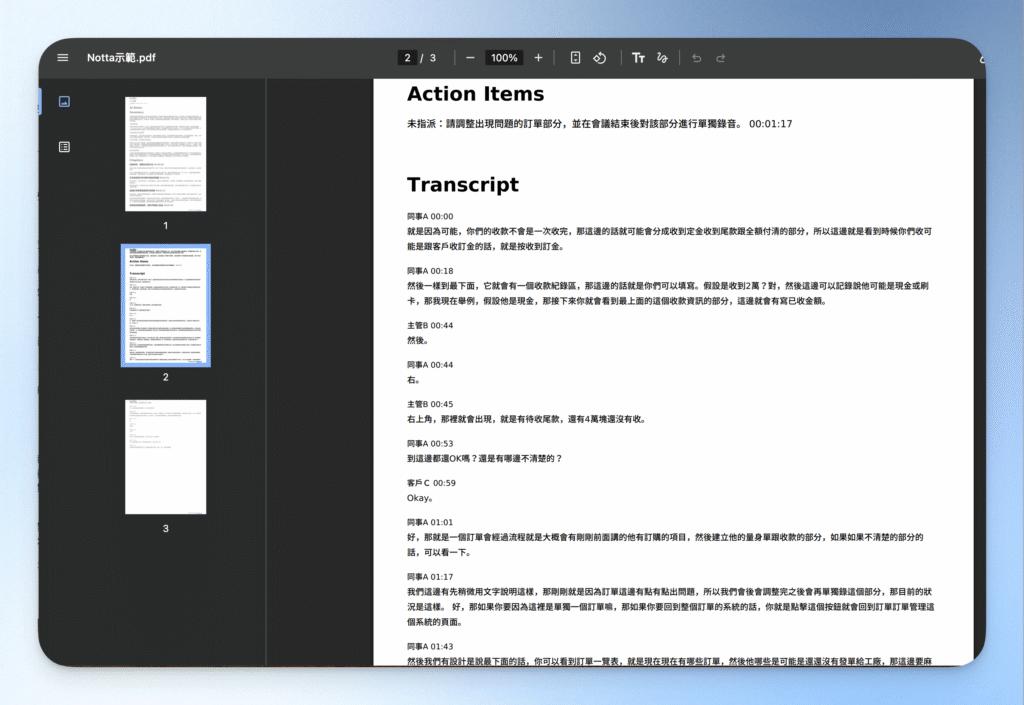Click the "同事A 00:18" speaker label
The height and width of the screenshot is (705, 1024).
[430, 271]
